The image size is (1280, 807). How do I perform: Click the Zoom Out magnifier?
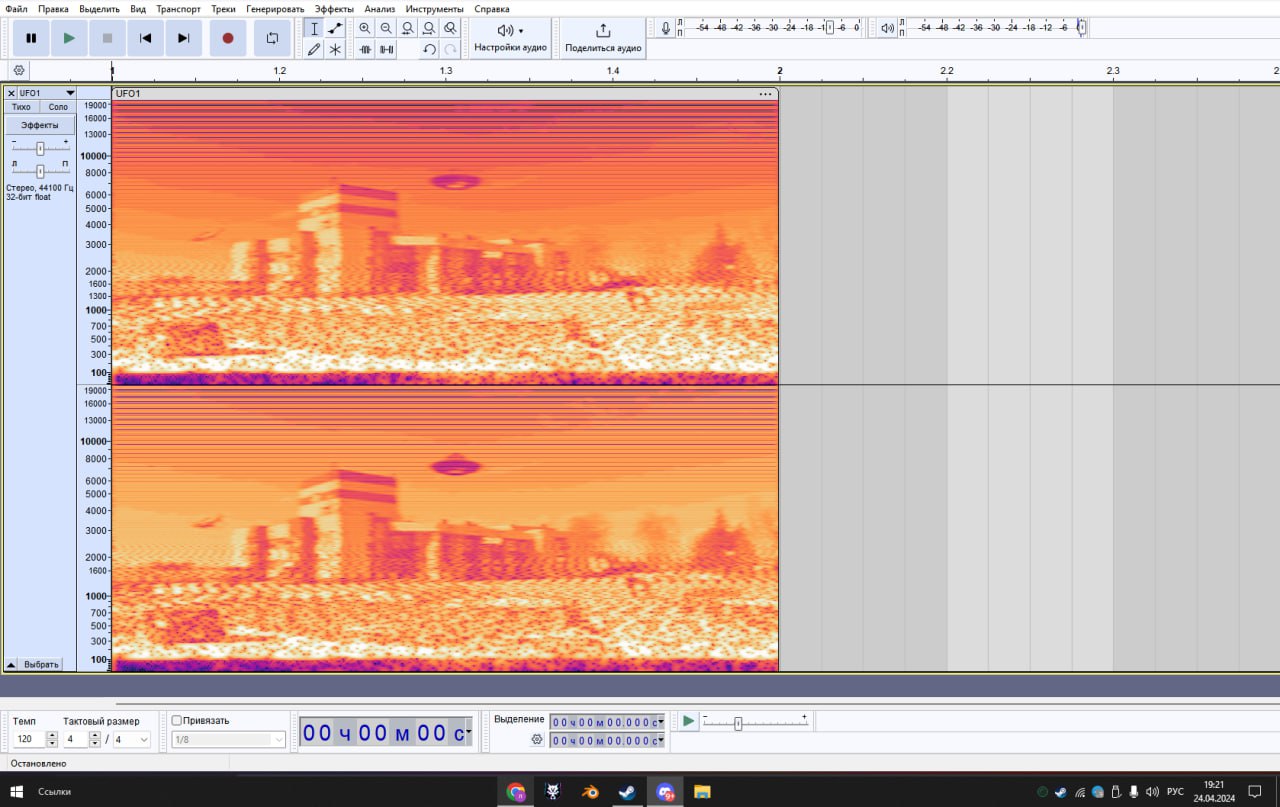point(386,29)
